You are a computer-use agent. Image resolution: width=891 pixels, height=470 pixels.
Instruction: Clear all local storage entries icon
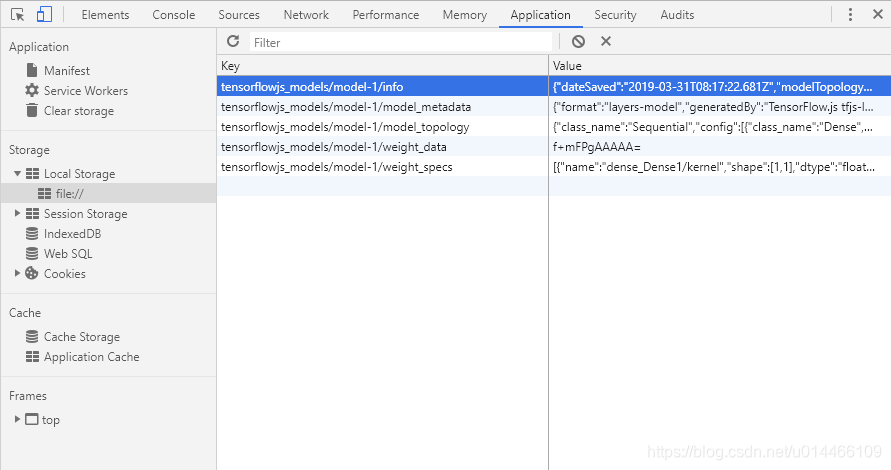[x=578, y=41]
